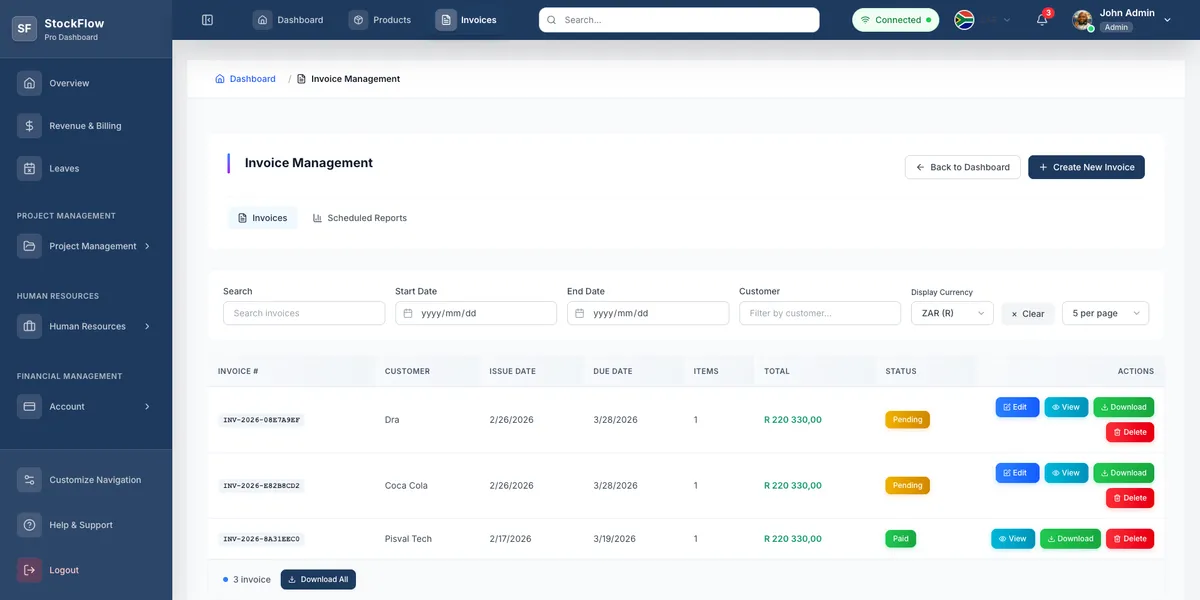The width and height of the screenshot is (1200, 600).
Task: Select the Invoices tab
Action: tap(262, 217)
